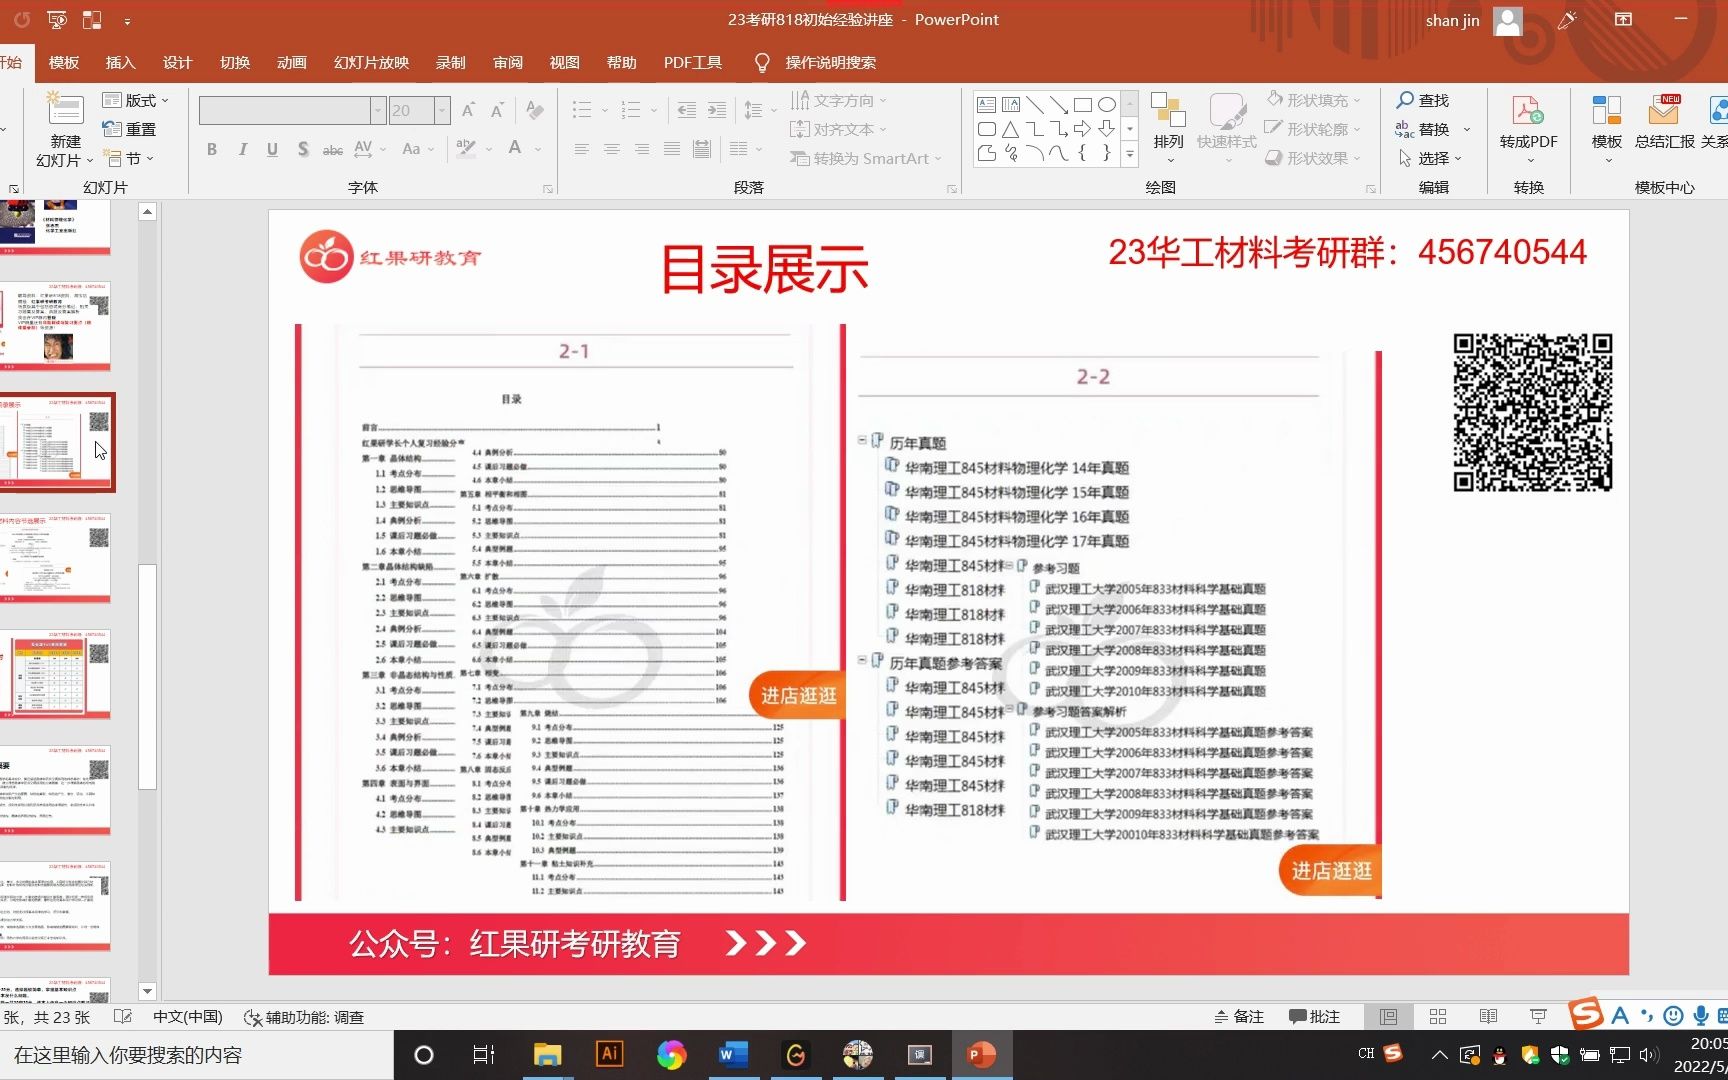Click the Increase Font Size icon
This screenshot has height=1080, width=1728.
[x=468, y=110]
